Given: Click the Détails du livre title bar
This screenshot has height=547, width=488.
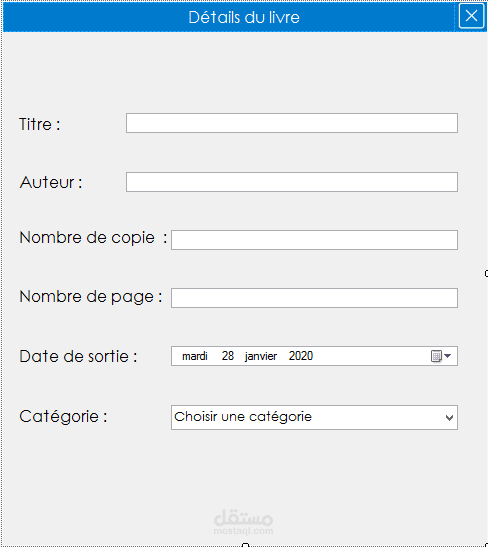Looking at the screenshot, I should (228, 17).
